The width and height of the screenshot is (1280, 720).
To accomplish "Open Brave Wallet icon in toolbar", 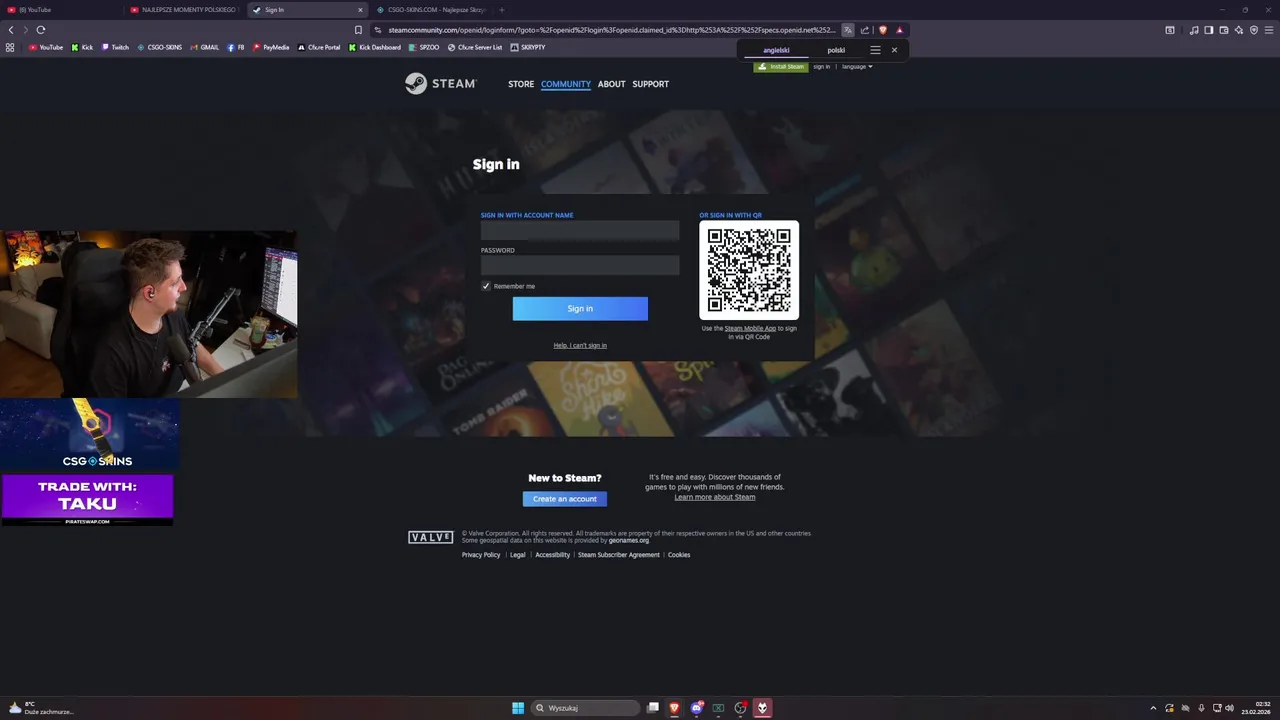I will [1224, 30].
